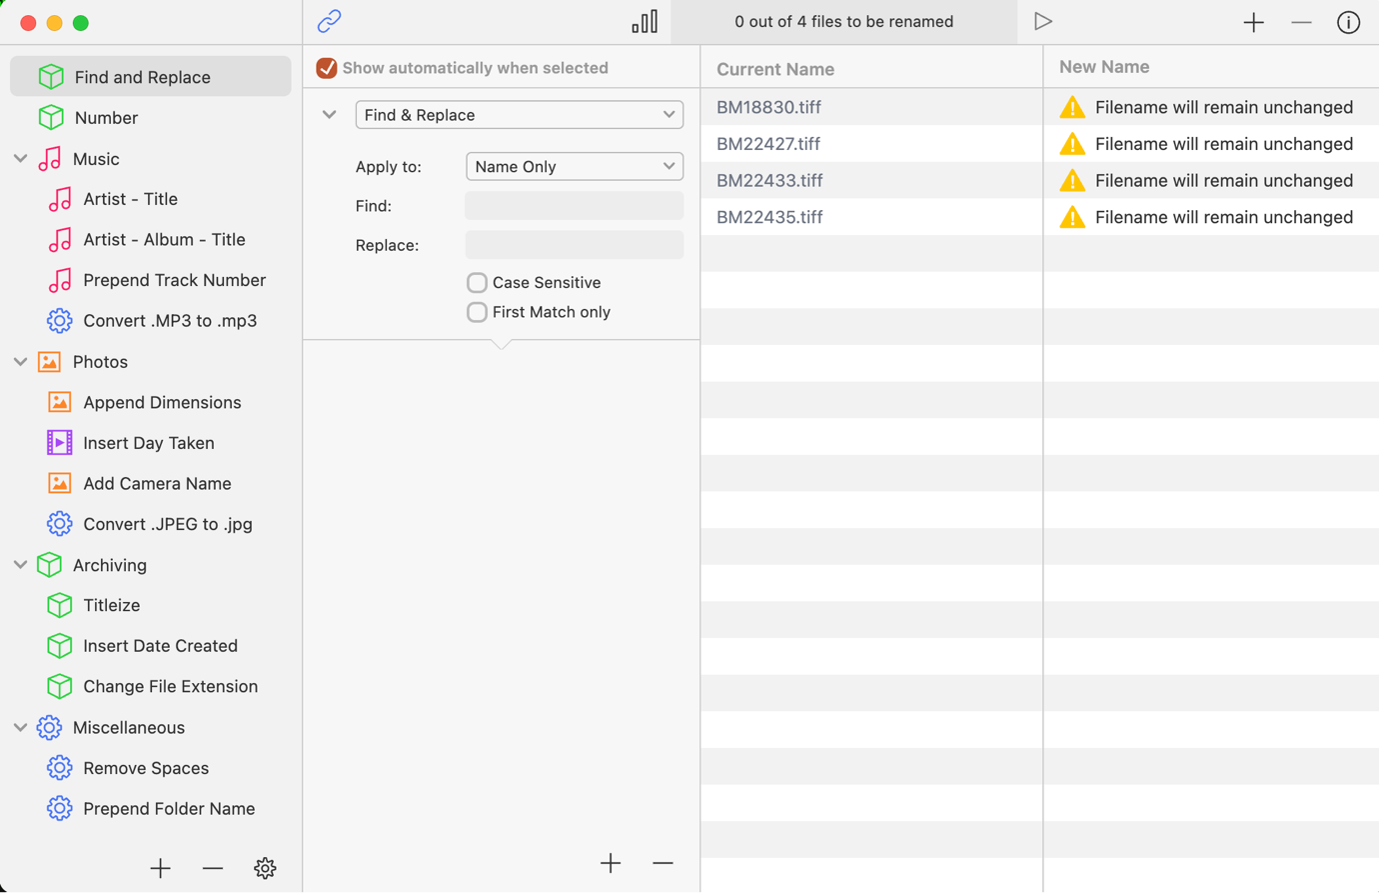1384x895 pixels.
Task: Open the Apply to Name Only dropdown
Action: point(575,166)
